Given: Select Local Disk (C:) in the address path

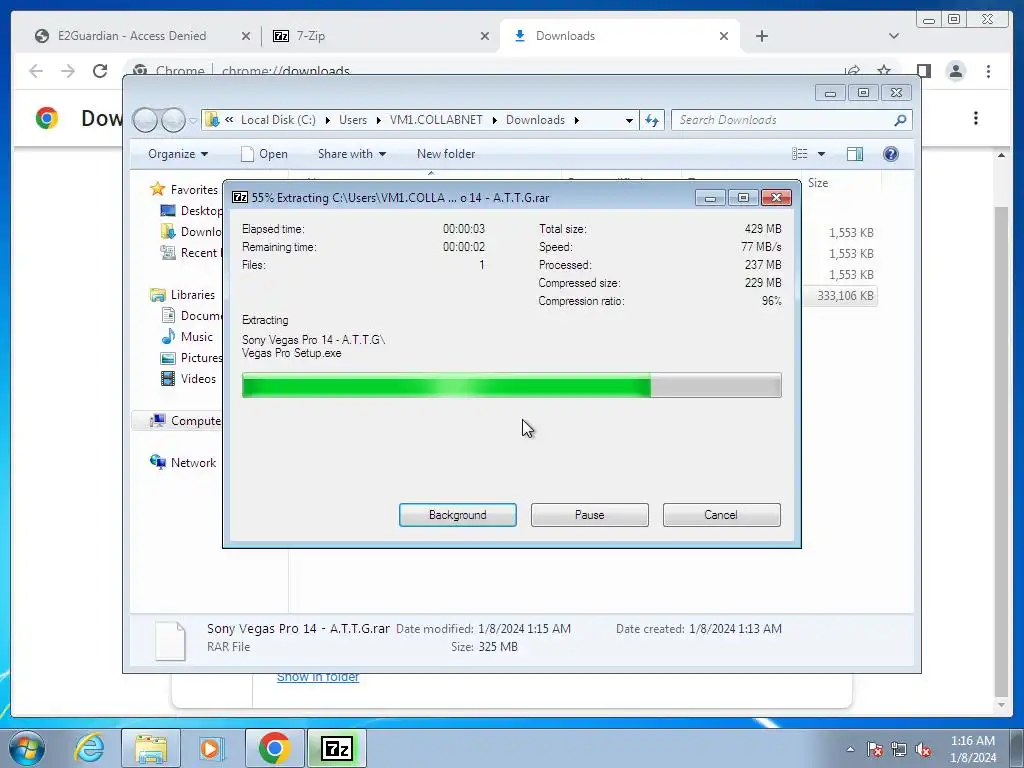Looking at the screenshot, I should point(278,120).
